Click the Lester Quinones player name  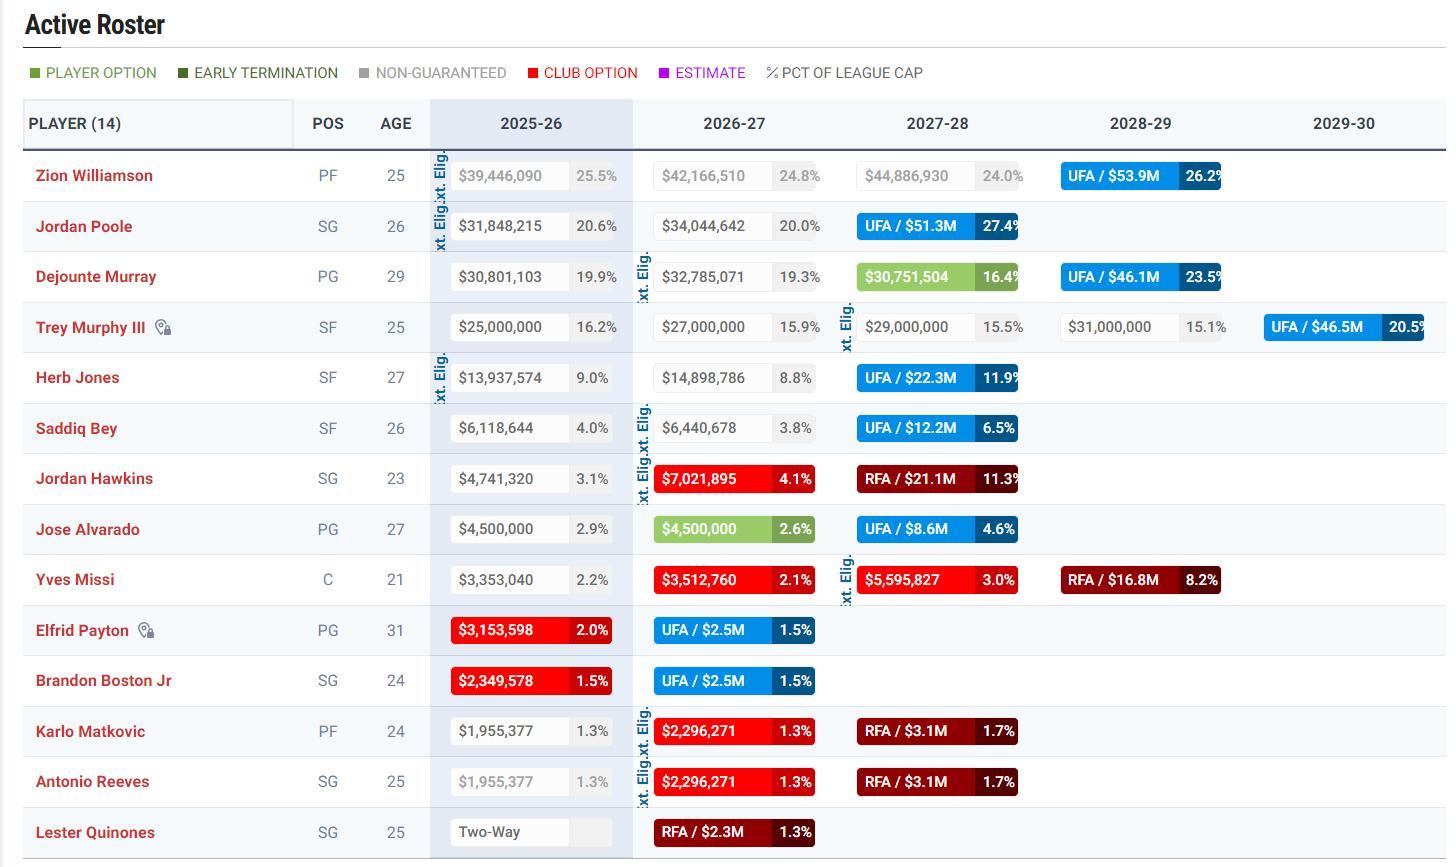[95, 833]
